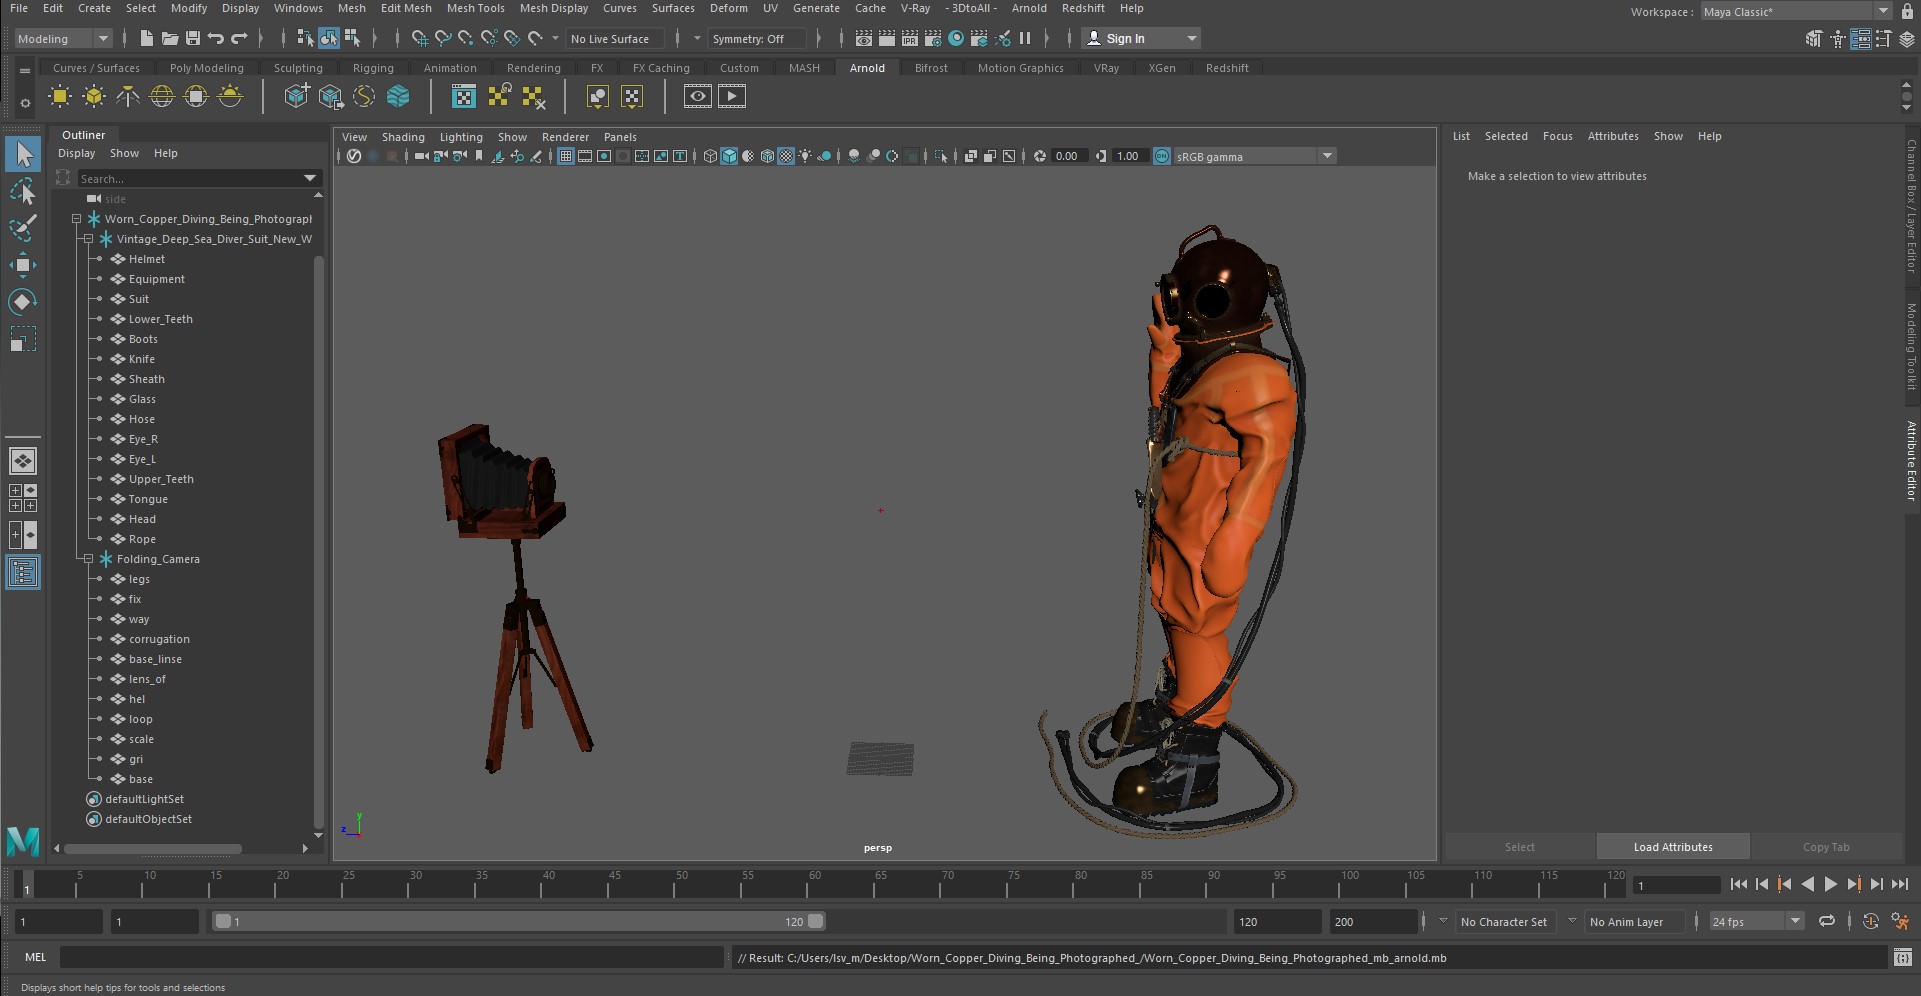Click the New Scene toolbar icon

[x=147, y=38]
